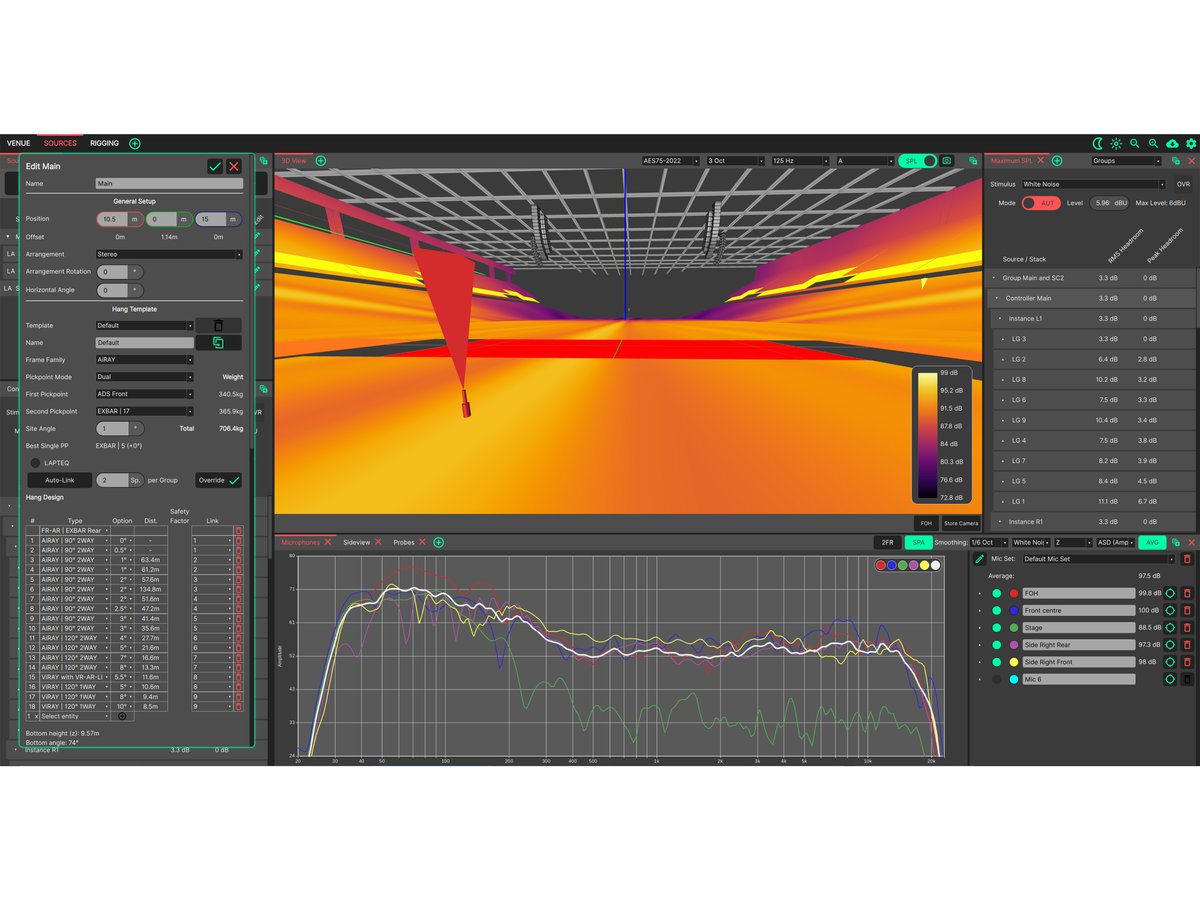Viewport: 1200px width, 900px height.
Task: Add a panel tab next to 3D View
Action: (321, 160)
